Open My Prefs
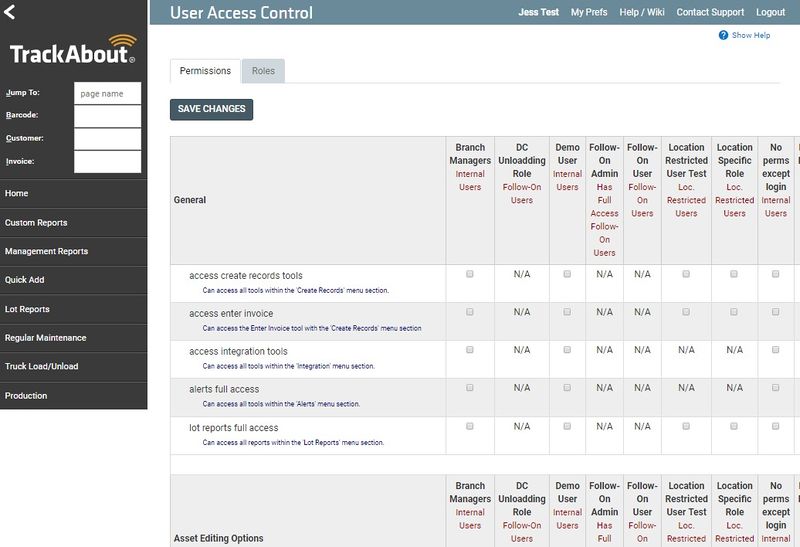Screen dimensions: 800x547 click(x=589, y=12)
